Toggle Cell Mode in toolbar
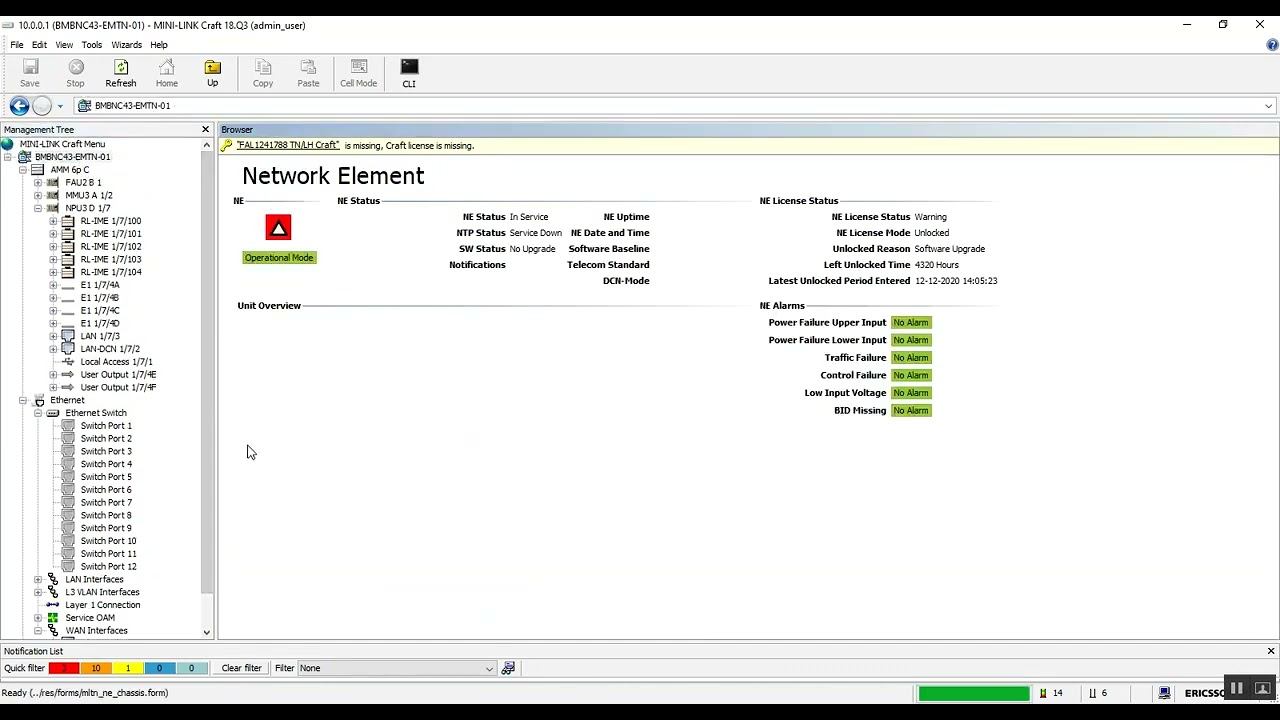1280x720 pixels. [358, 73]
